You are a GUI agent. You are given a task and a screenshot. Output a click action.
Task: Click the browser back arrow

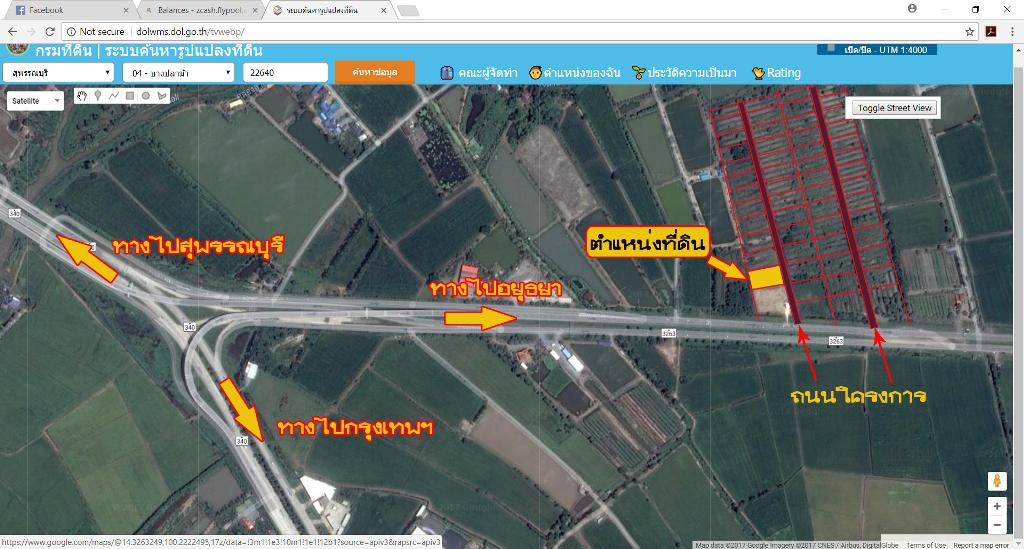point(12,31)
